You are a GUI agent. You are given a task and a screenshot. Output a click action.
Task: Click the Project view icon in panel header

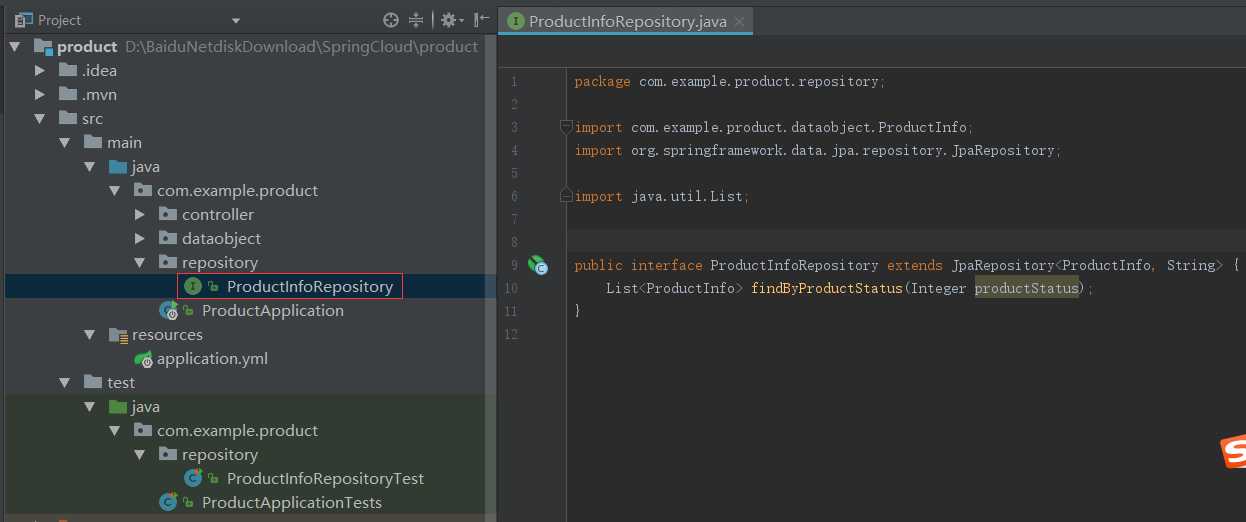tap(23, 20)
